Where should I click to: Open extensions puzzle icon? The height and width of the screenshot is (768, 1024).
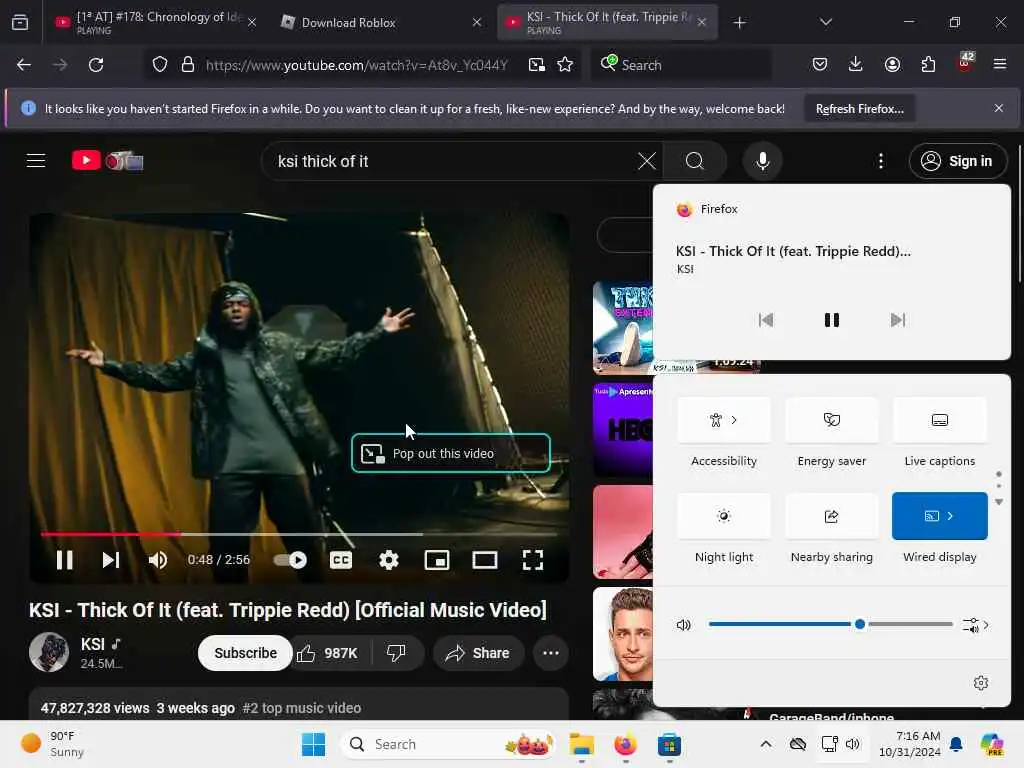click(x=928, y=64)
